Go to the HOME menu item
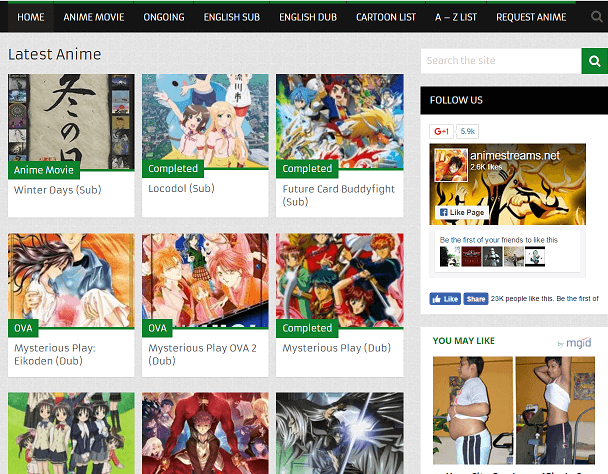The width and height of the screenshot is (608, 474). (x=31, y=17)
